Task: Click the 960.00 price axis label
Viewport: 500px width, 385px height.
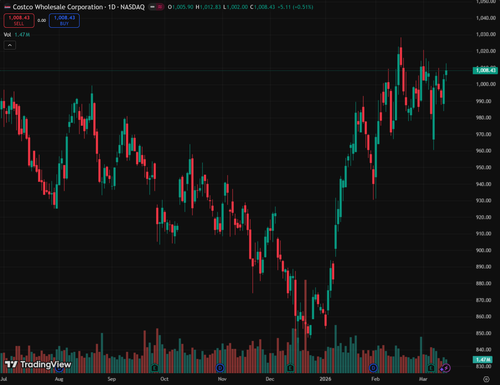Action: [484, 151]
